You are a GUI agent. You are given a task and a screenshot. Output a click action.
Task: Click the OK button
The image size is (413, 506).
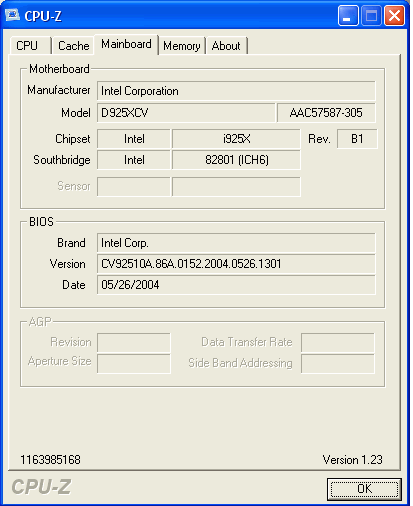tap(364, 489)
